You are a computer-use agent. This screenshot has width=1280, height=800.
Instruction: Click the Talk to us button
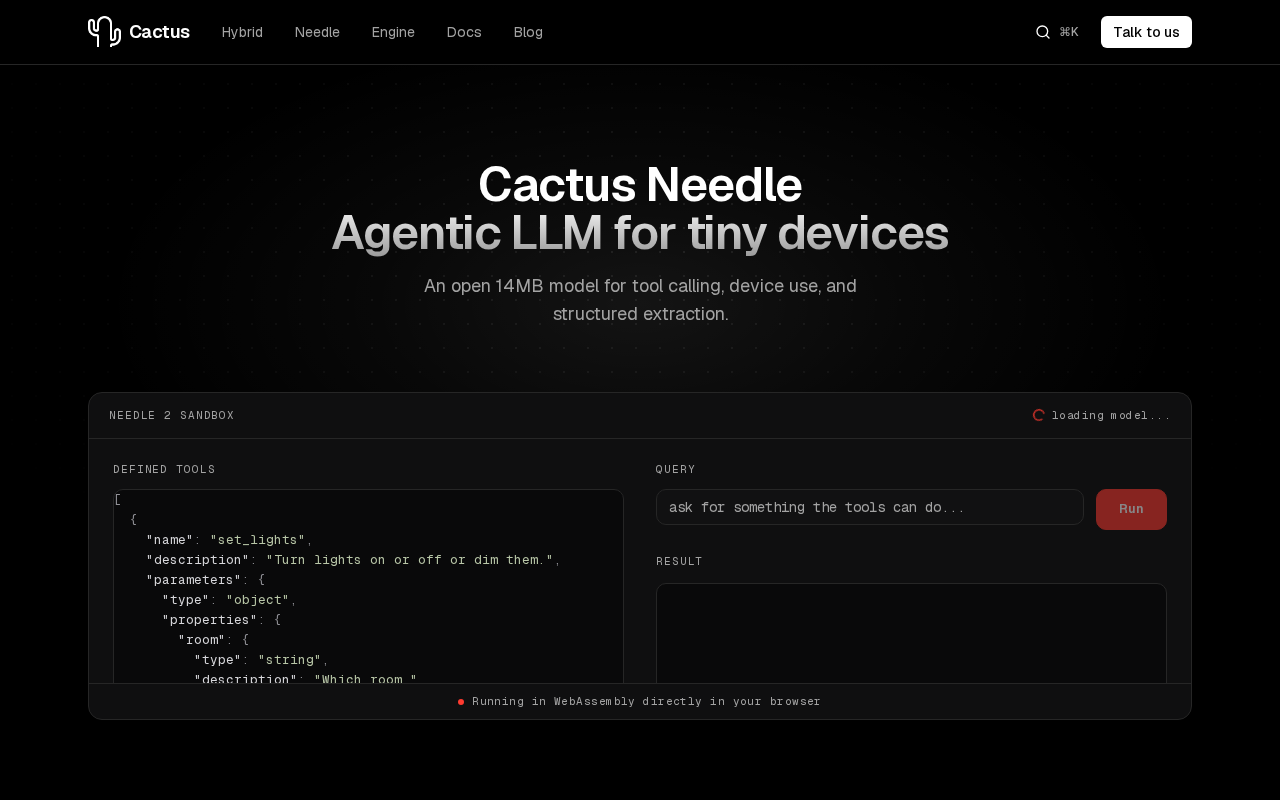[1146, 32]
